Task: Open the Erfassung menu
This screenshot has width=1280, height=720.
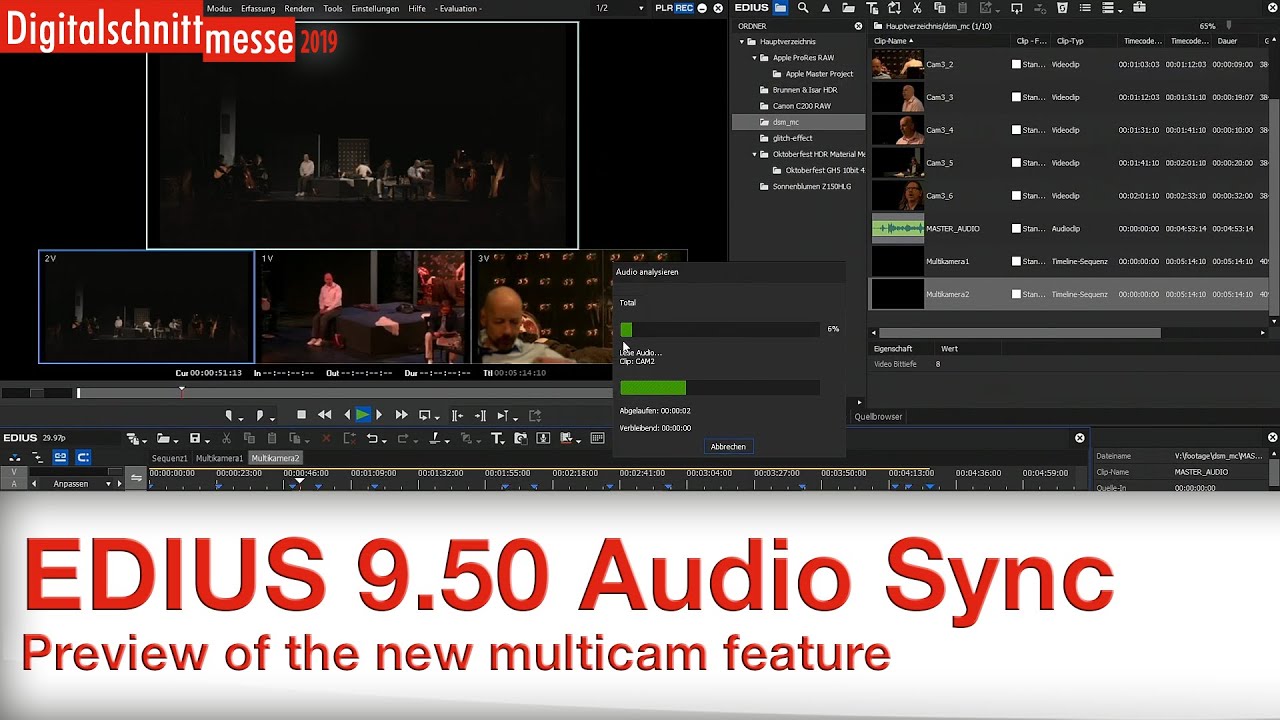Action: [x=258, y=8]
